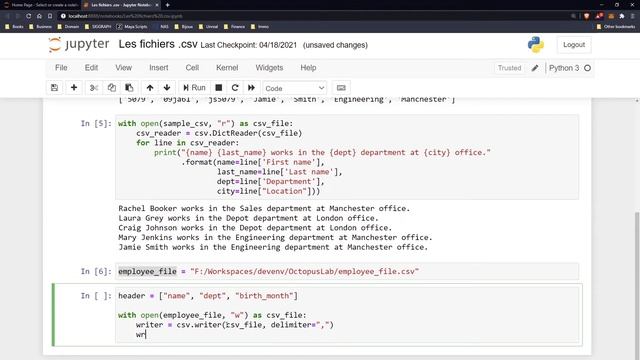Interrupt the kernel with the stop icon
The width and height of the screenshot is (640, 360).
pos(219,88)
